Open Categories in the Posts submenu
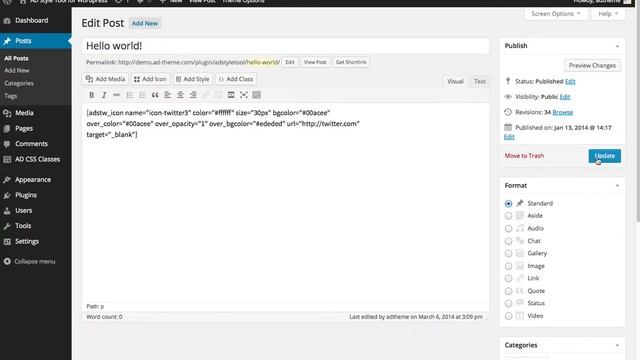The height and width of the screenshot is (360, 640). [x=19, y=83]
